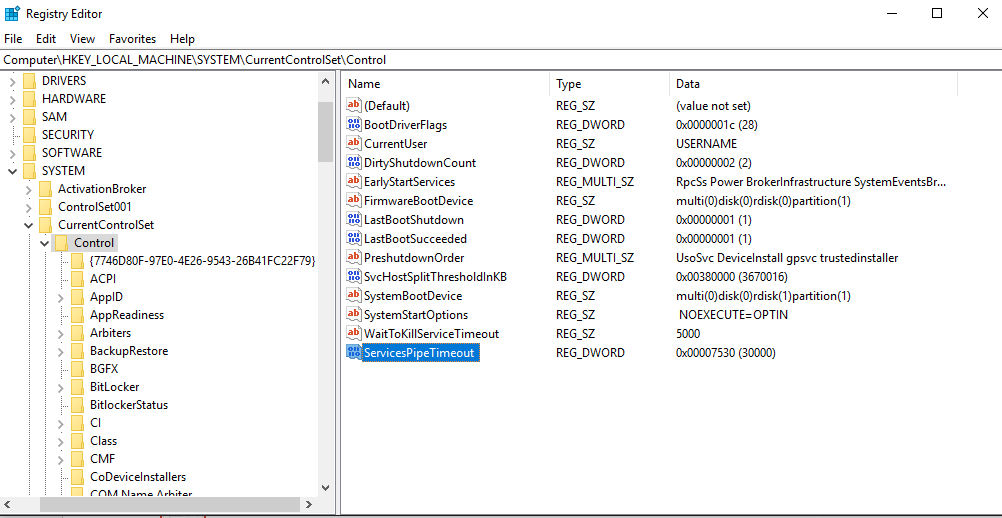The width and height of the screenshot is (1002, 518).
Task: Click the CurrentUser string value icon
Action: click(x=353, y=144)
